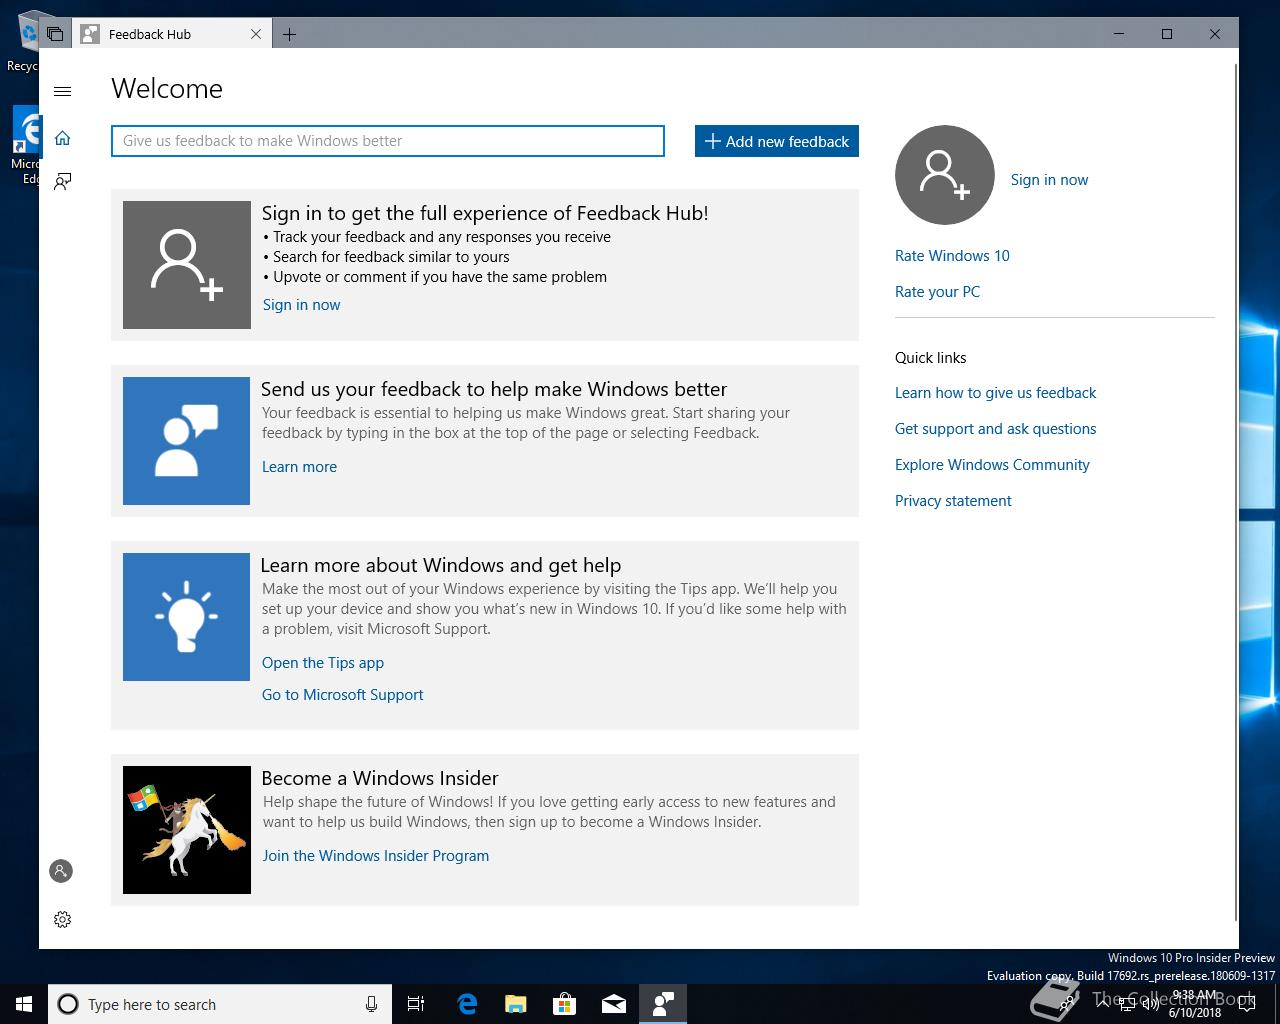
Task: Open the Feedback section in sidebar
Action: pyautogui.click(x=62, y=181)
